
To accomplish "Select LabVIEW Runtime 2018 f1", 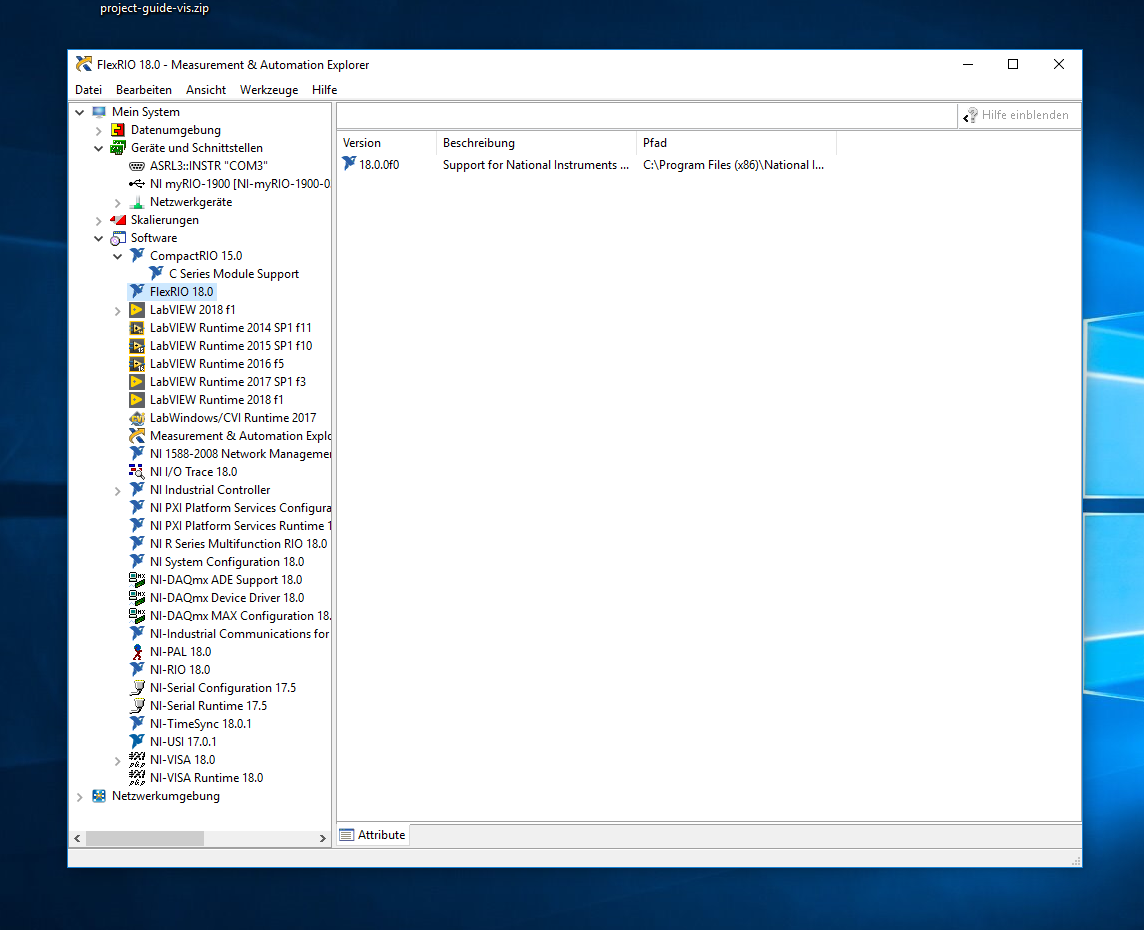I will pos(217,400).
